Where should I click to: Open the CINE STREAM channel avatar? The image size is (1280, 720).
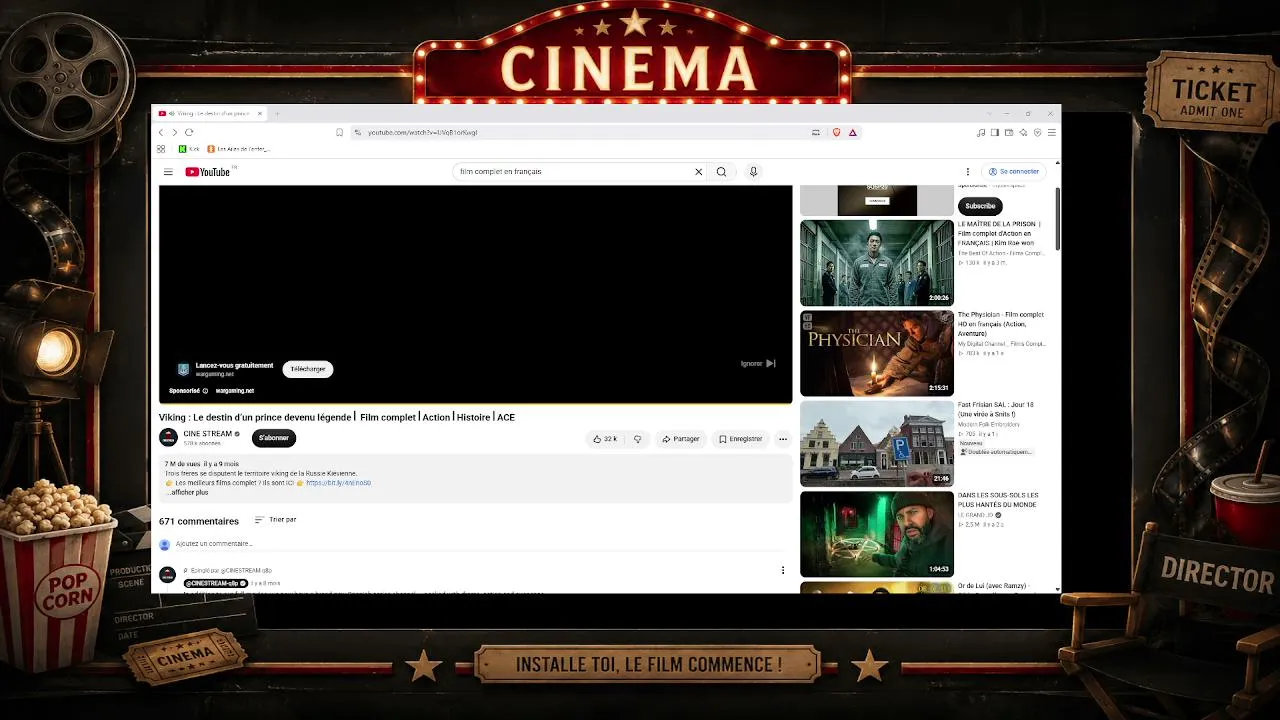[168, 438]
